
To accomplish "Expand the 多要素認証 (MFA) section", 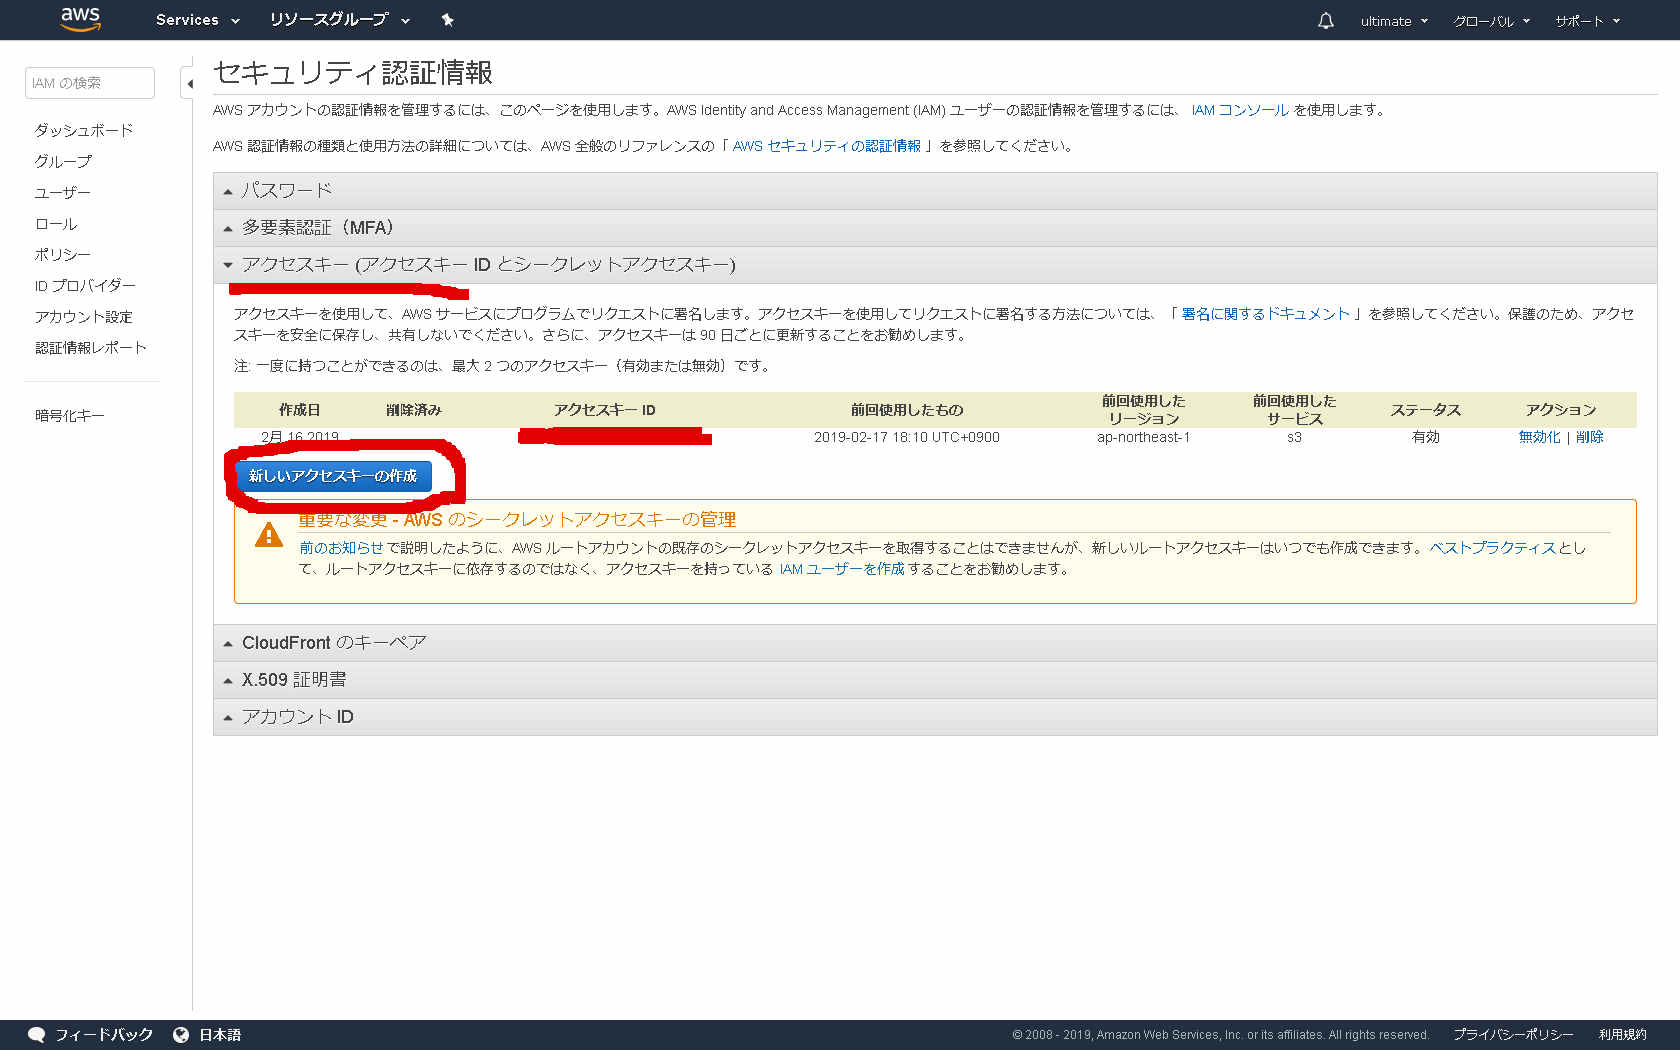I will (935, 228).
